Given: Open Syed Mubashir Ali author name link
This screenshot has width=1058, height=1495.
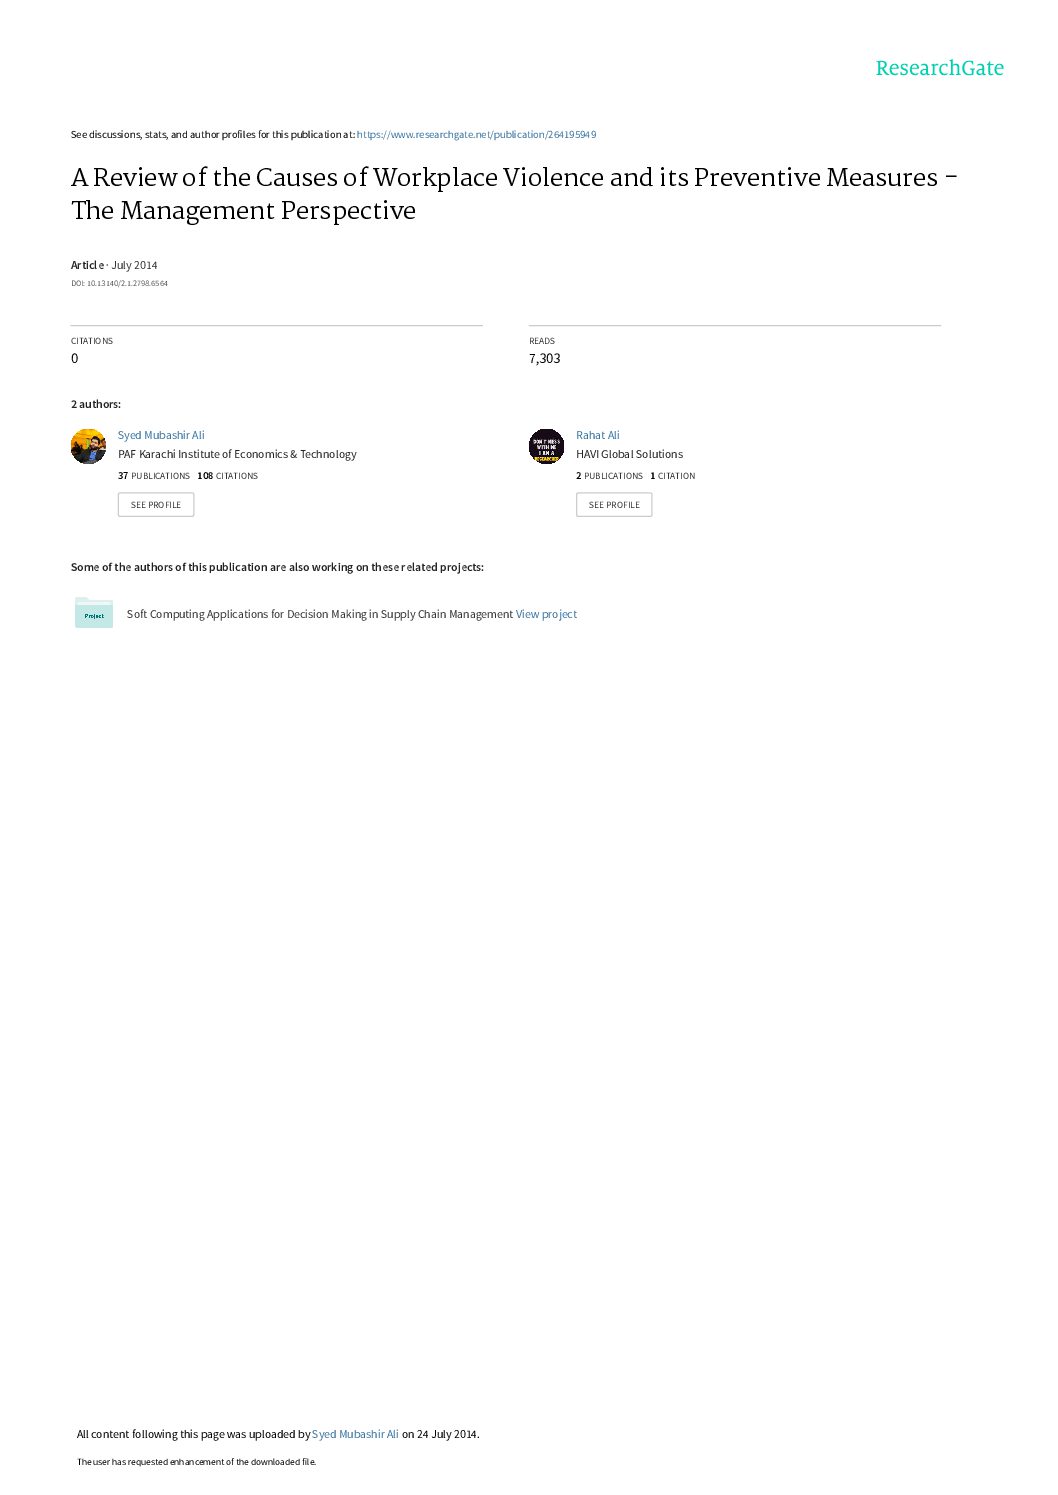Looking at the screenshot, I should point(161,435).
